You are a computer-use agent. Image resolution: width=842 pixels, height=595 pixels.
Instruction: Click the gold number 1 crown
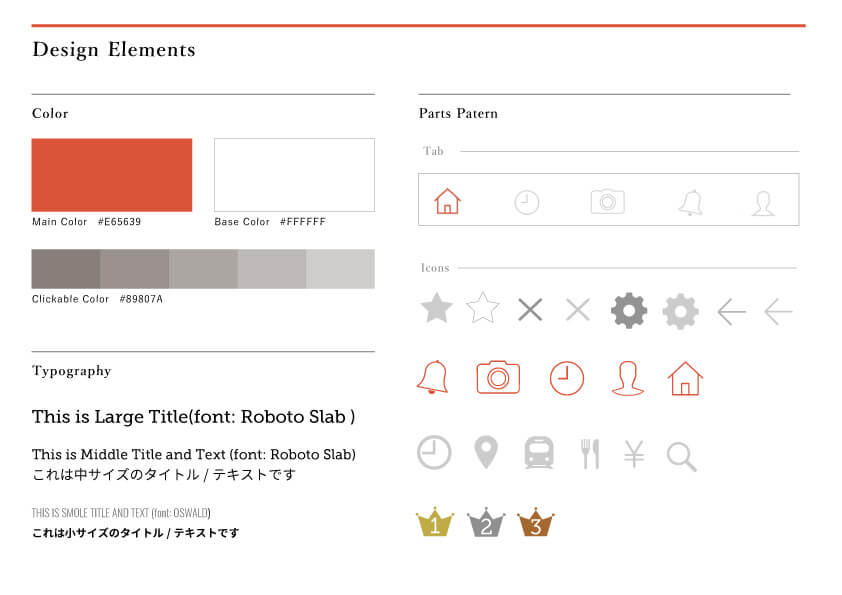pos(435,522)
